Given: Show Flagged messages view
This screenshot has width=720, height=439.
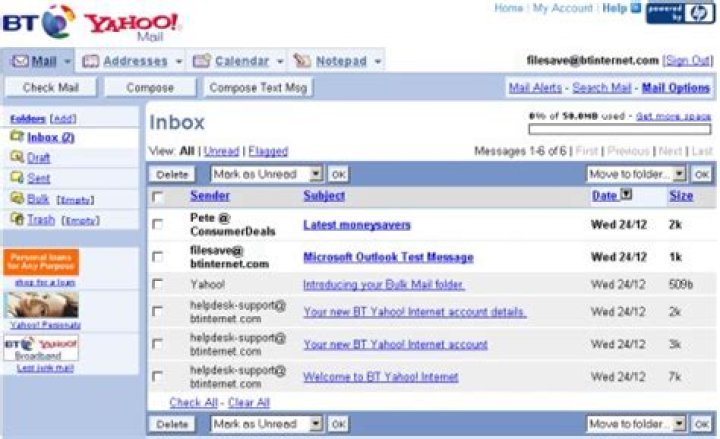Looking at the screenshot, I should click(268, 151).
